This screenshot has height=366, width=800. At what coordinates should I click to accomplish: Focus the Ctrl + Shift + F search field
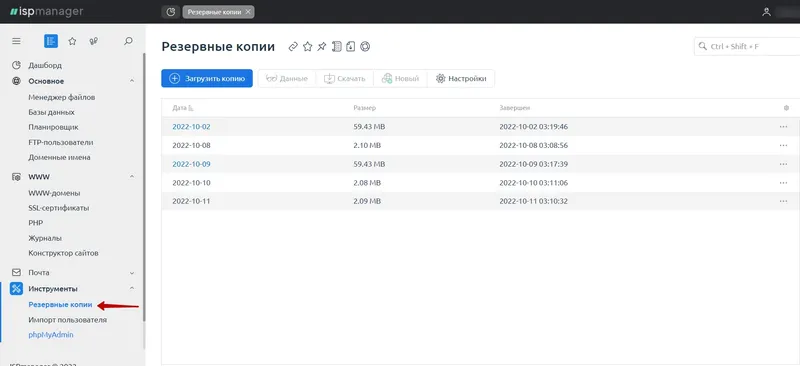[x=747, y=46]
